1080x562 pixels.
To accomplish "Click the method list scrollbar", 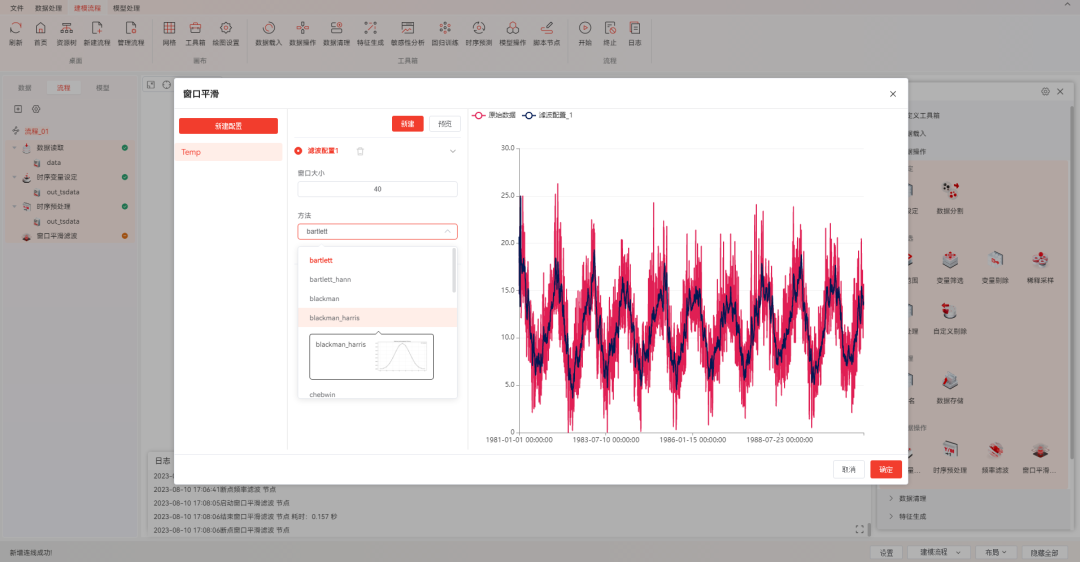I will (x=454, y=270).
